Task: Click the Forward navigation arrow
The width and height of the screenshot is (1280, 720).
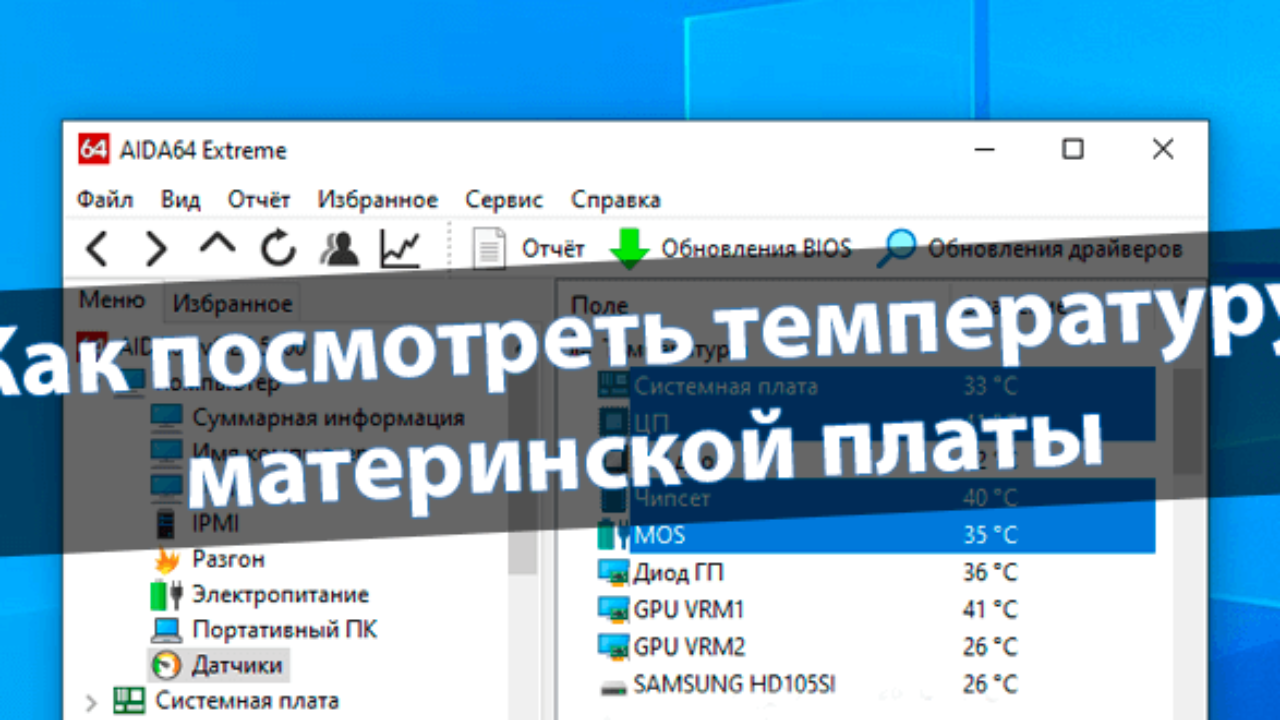Action: pyautogui.click(x=156, y=249)
